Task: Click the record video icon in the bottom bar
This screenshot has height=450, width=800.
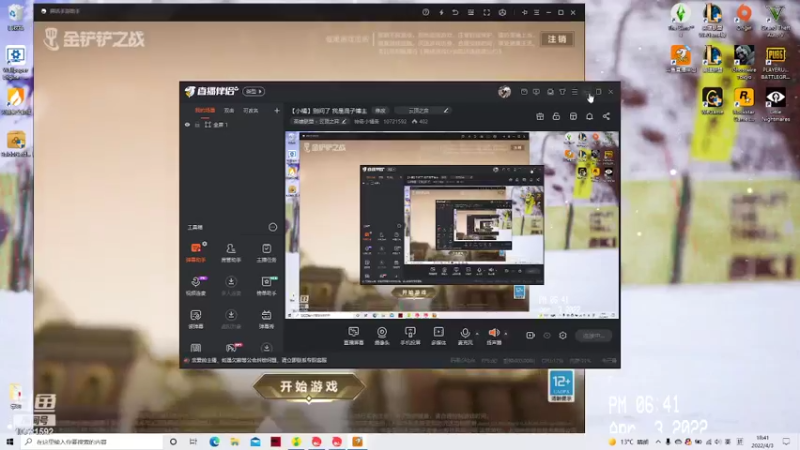Action: pos(530,335)
